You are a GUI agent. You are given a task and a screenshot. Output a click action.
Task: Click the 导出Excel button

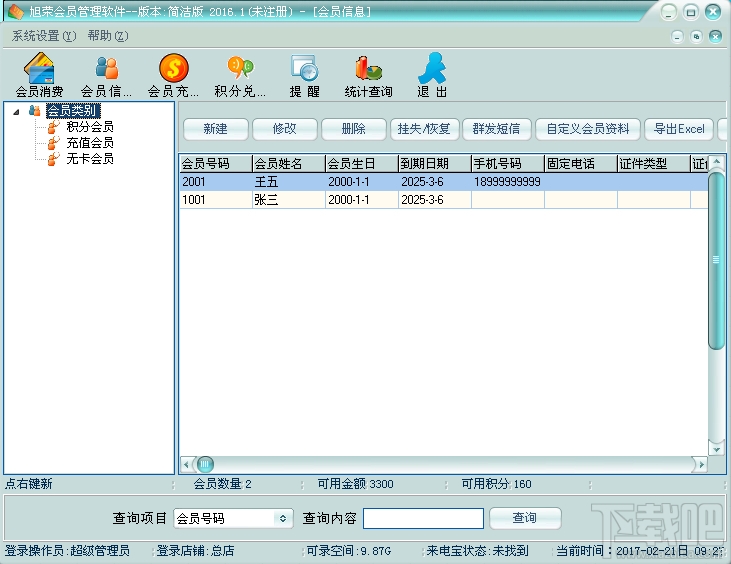[x=679, y=129]
